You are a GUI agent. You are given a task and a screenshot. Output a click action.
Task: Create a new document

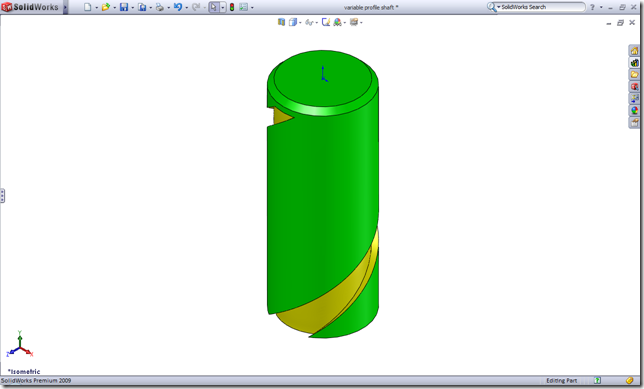(x=87, y=7)
